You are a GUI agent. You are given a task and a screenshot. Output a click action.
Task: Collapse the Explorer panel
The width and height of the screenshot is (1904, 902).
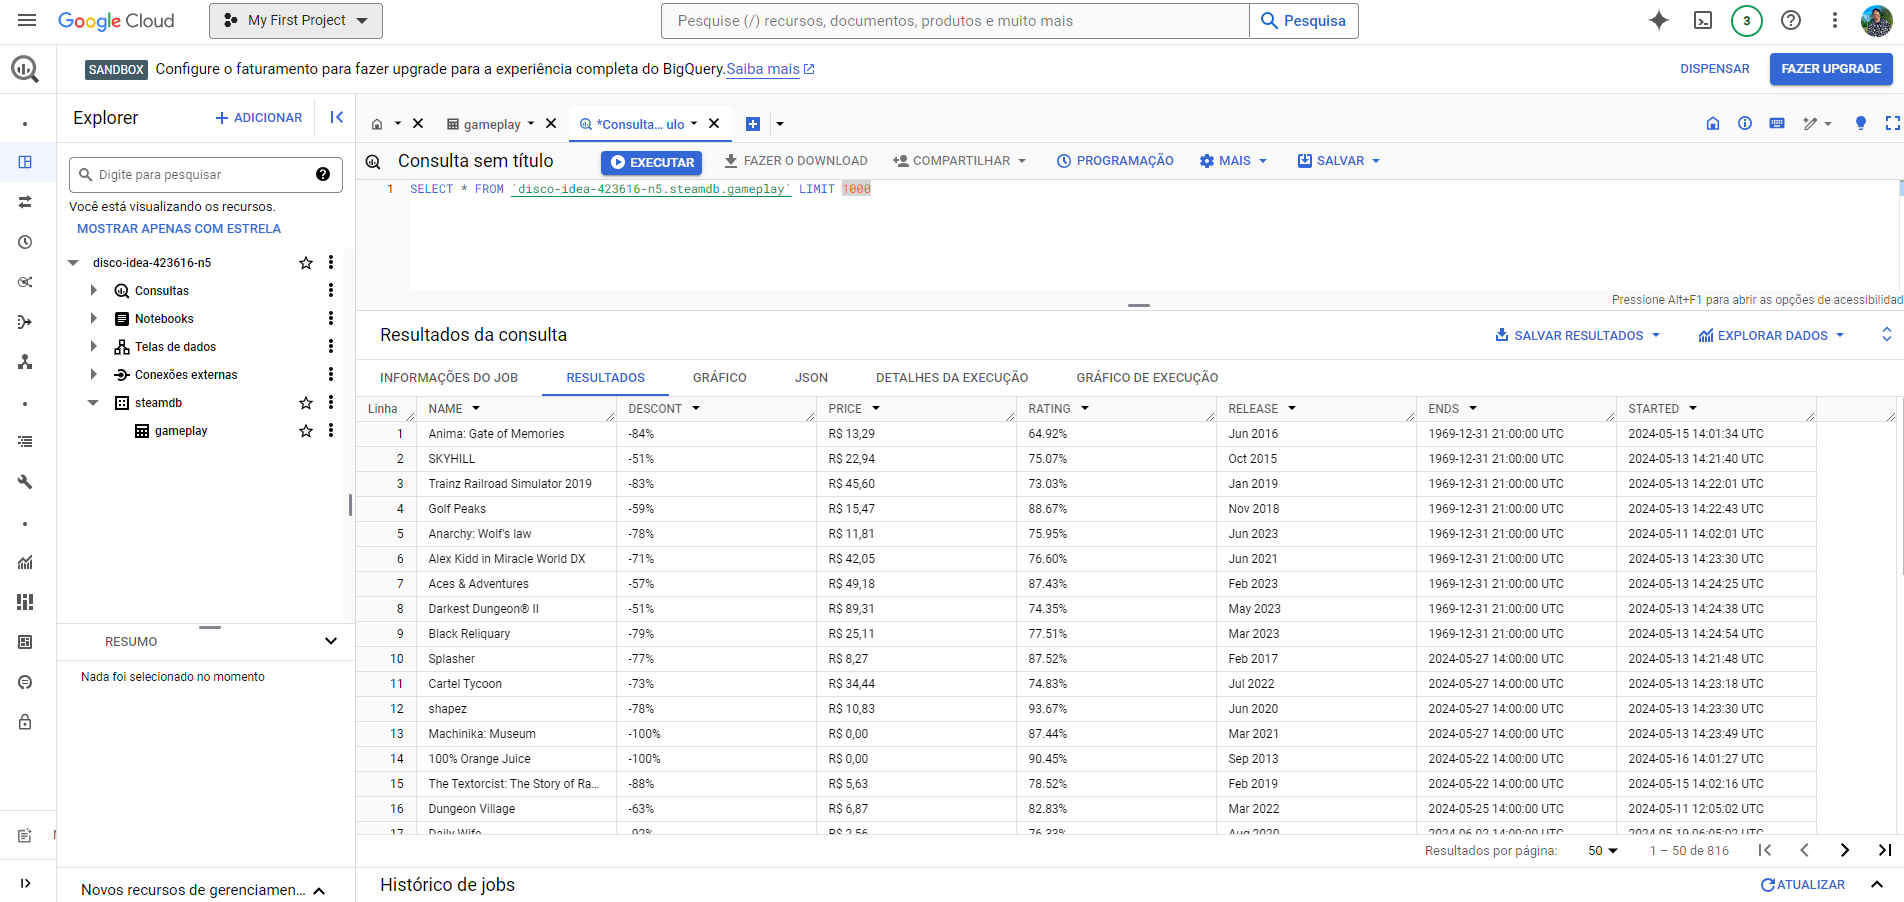(x=337, y=117)
